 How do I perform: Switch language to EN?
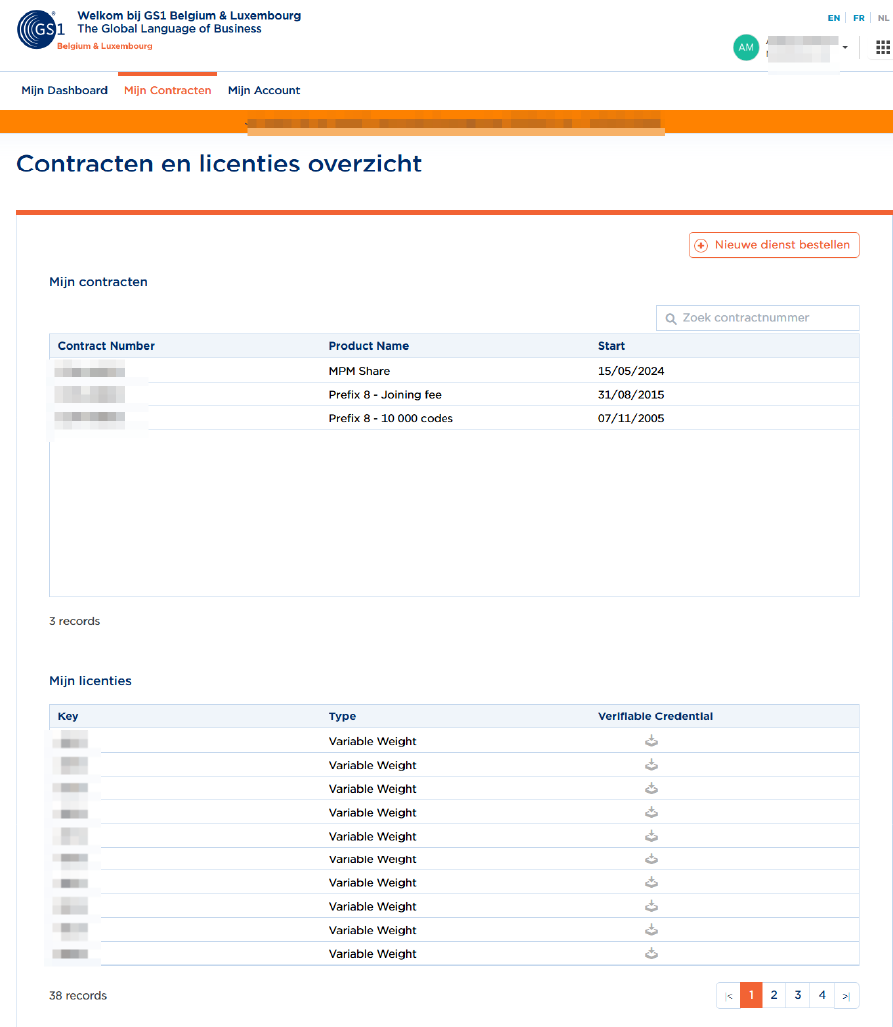[x=833, y=18]
